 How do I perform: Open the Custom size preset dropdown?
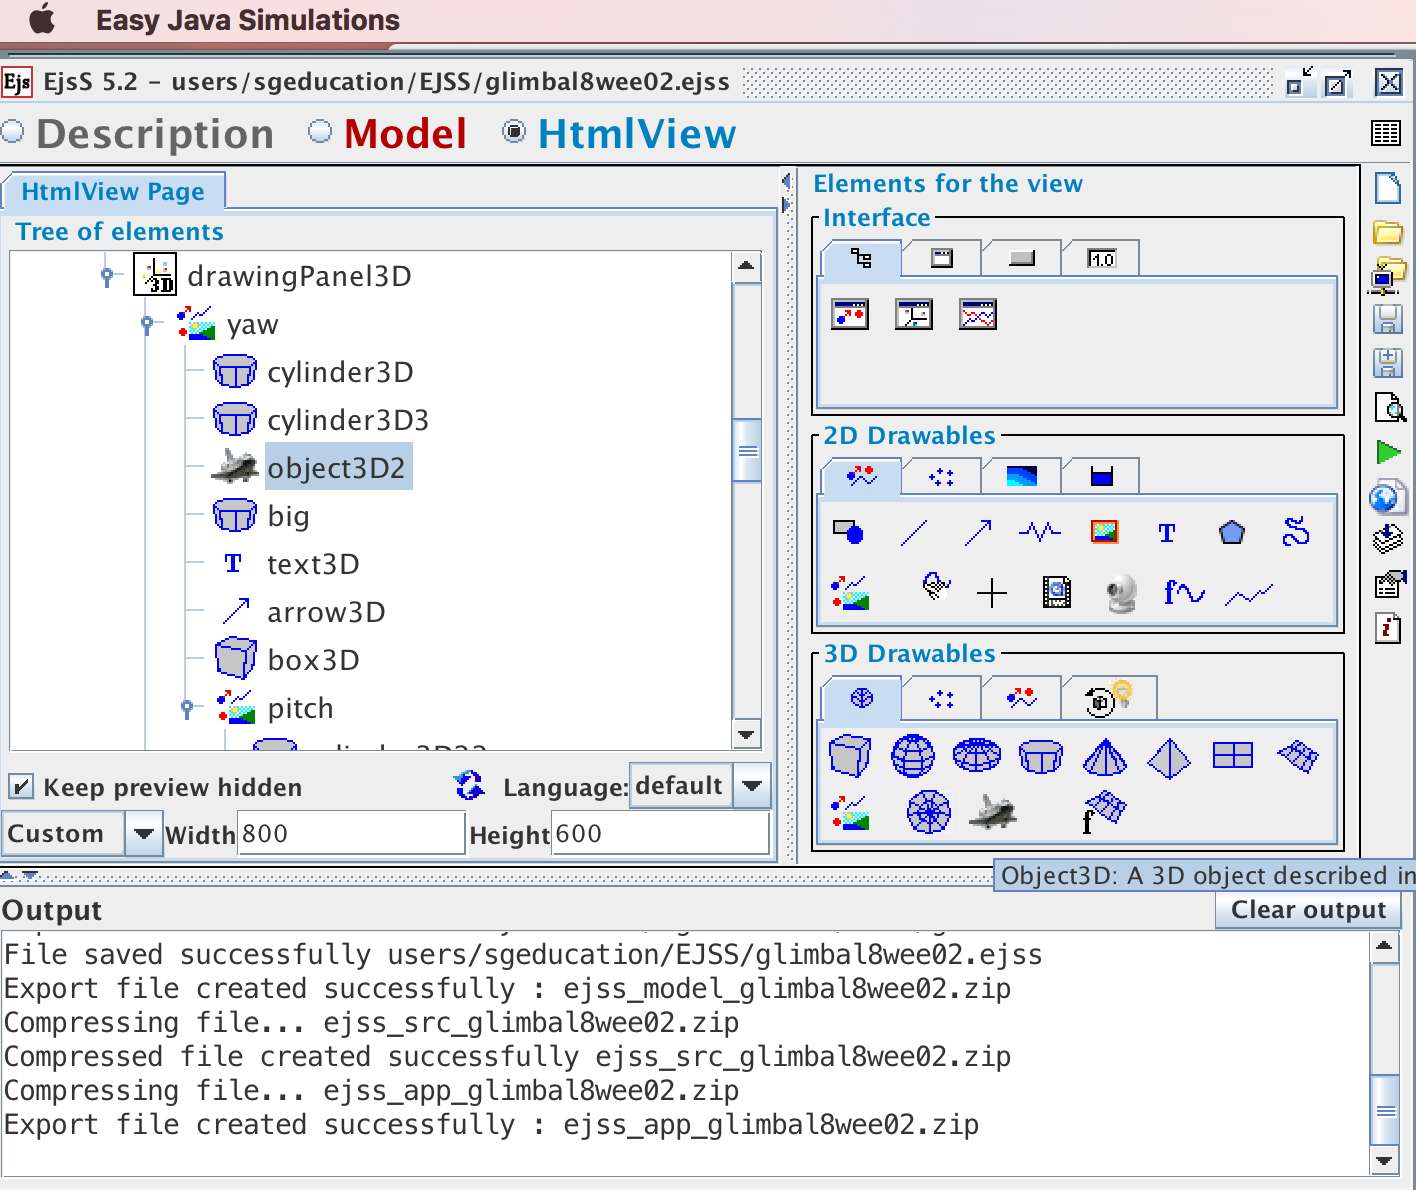pos(144,833)
